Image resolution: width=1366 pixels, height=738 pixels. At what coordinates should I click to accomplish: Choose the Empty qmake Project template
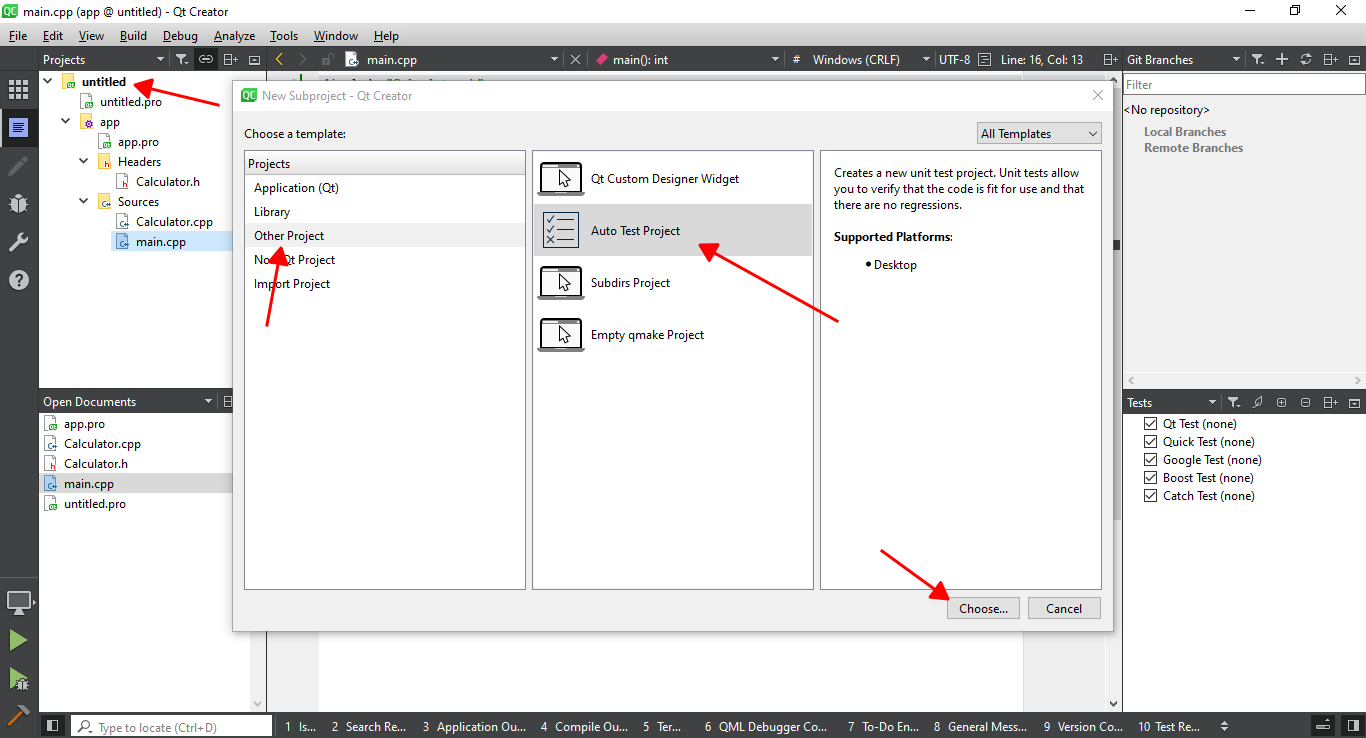point(673,335)
